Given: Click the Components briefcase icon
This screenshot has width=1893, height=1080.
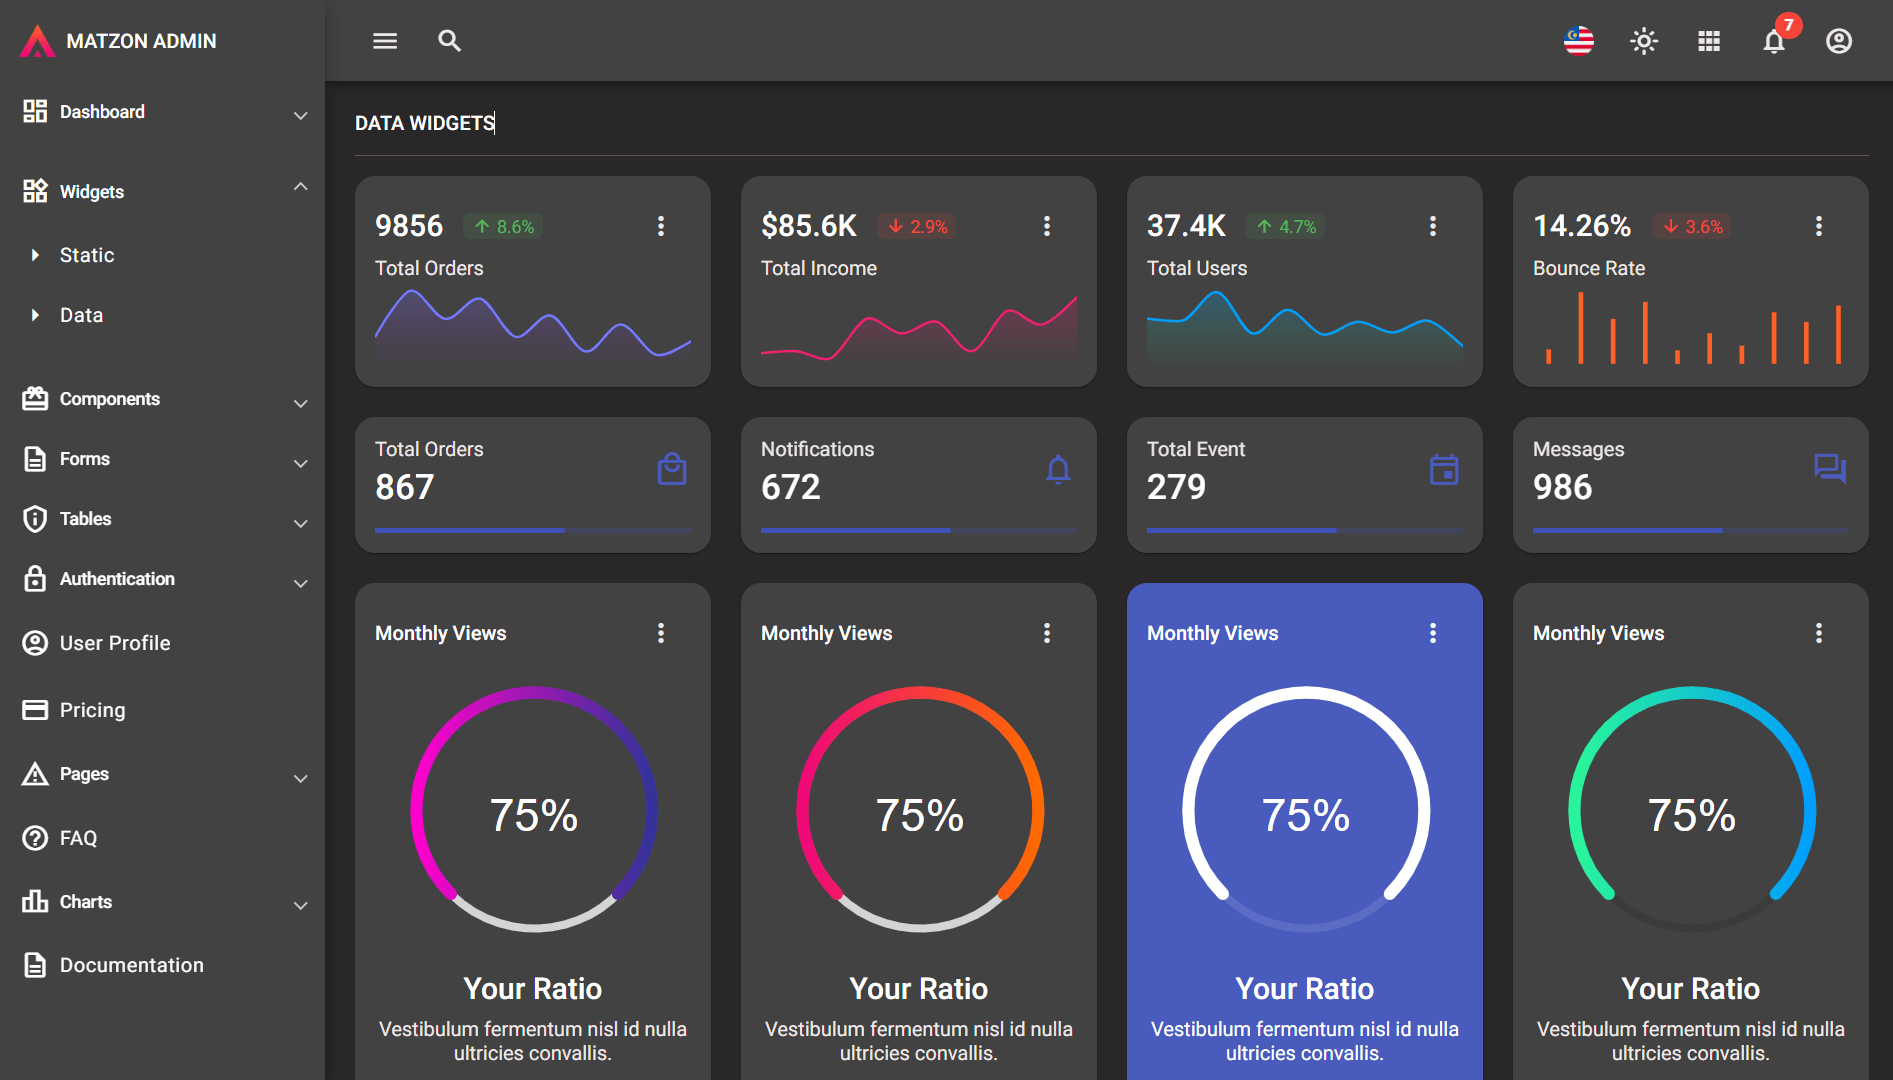Looking at the screenshot, I should tap(35, 399).
